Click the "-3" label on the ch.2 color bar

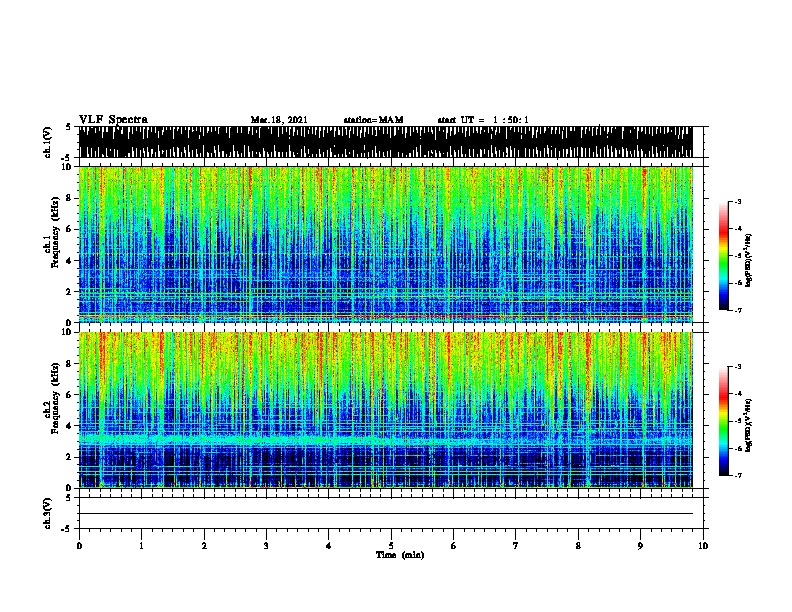737,367
